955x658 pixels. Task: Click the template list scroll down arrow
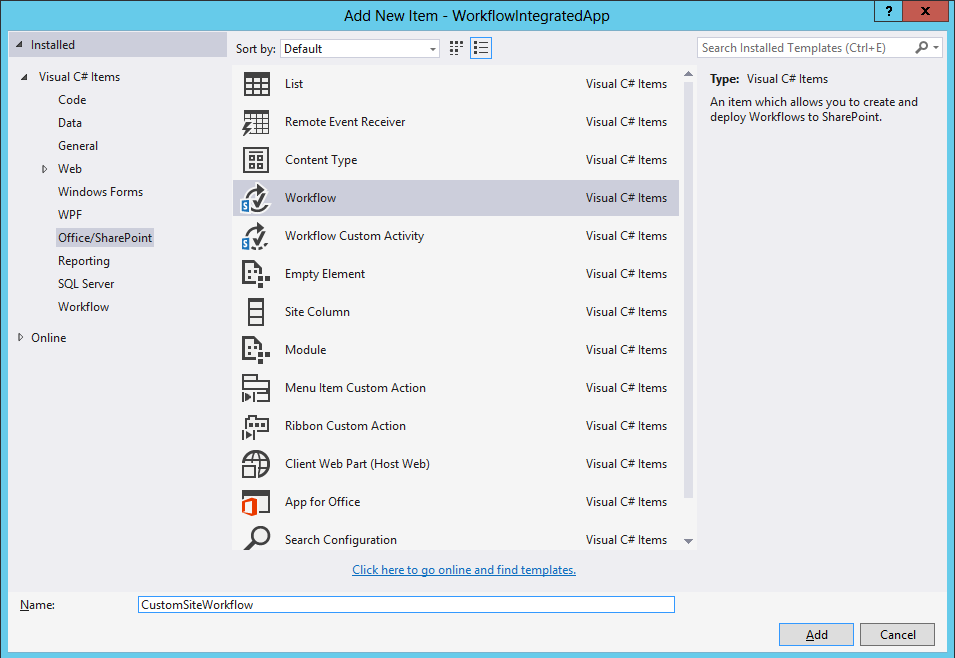coord(688,541)
